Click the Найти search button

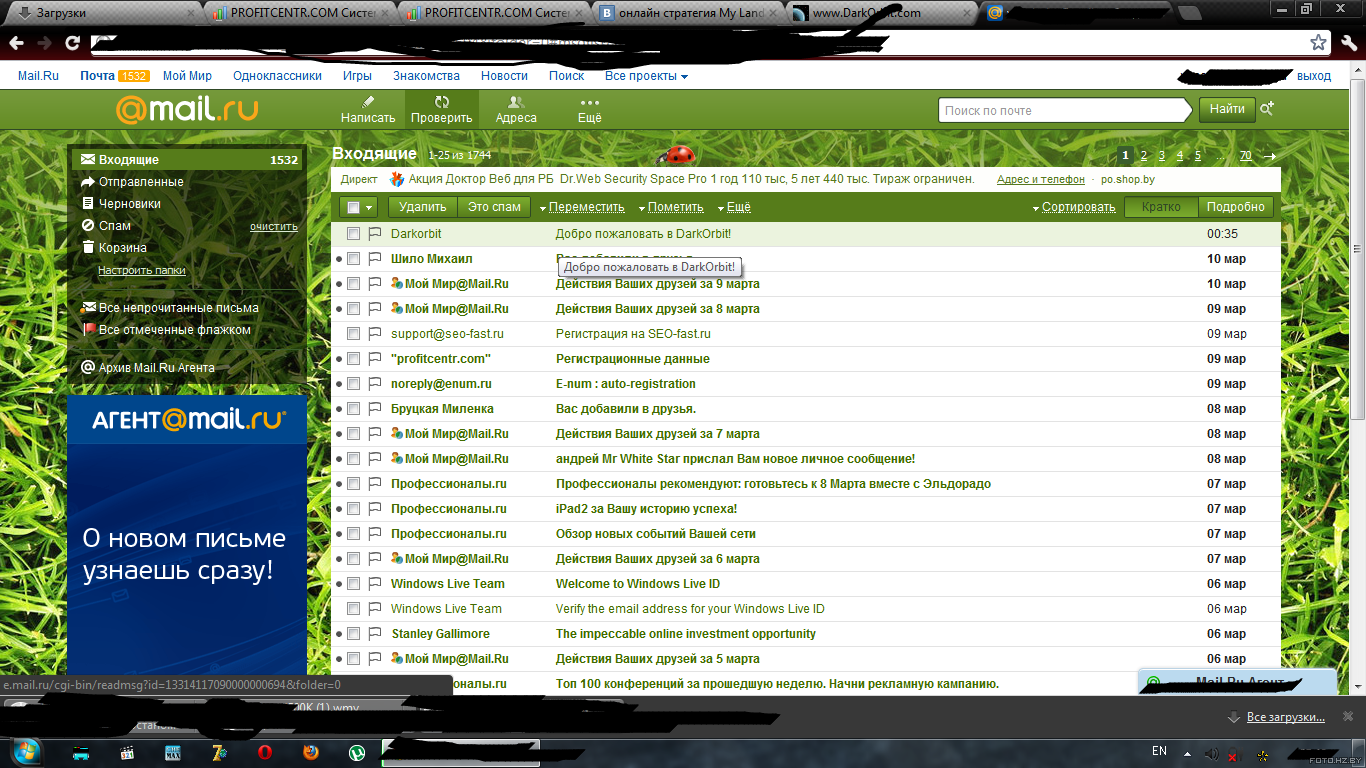(x=1226, y=109)
